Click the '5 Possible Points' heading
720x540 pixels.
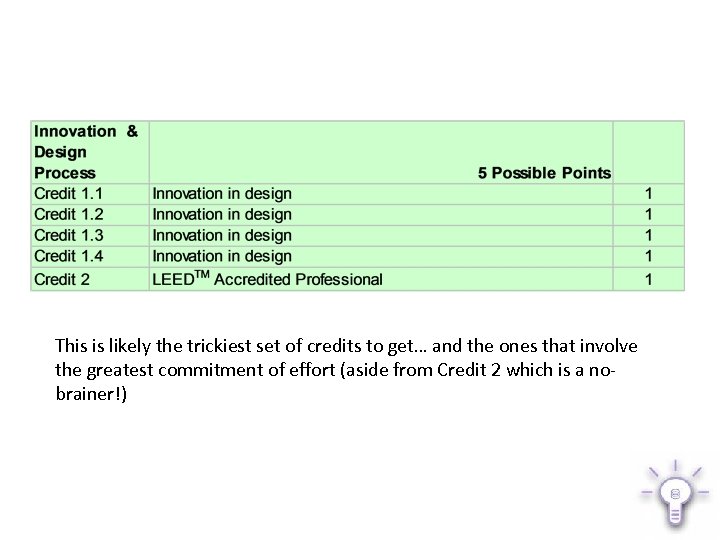(x=544, y=173)
